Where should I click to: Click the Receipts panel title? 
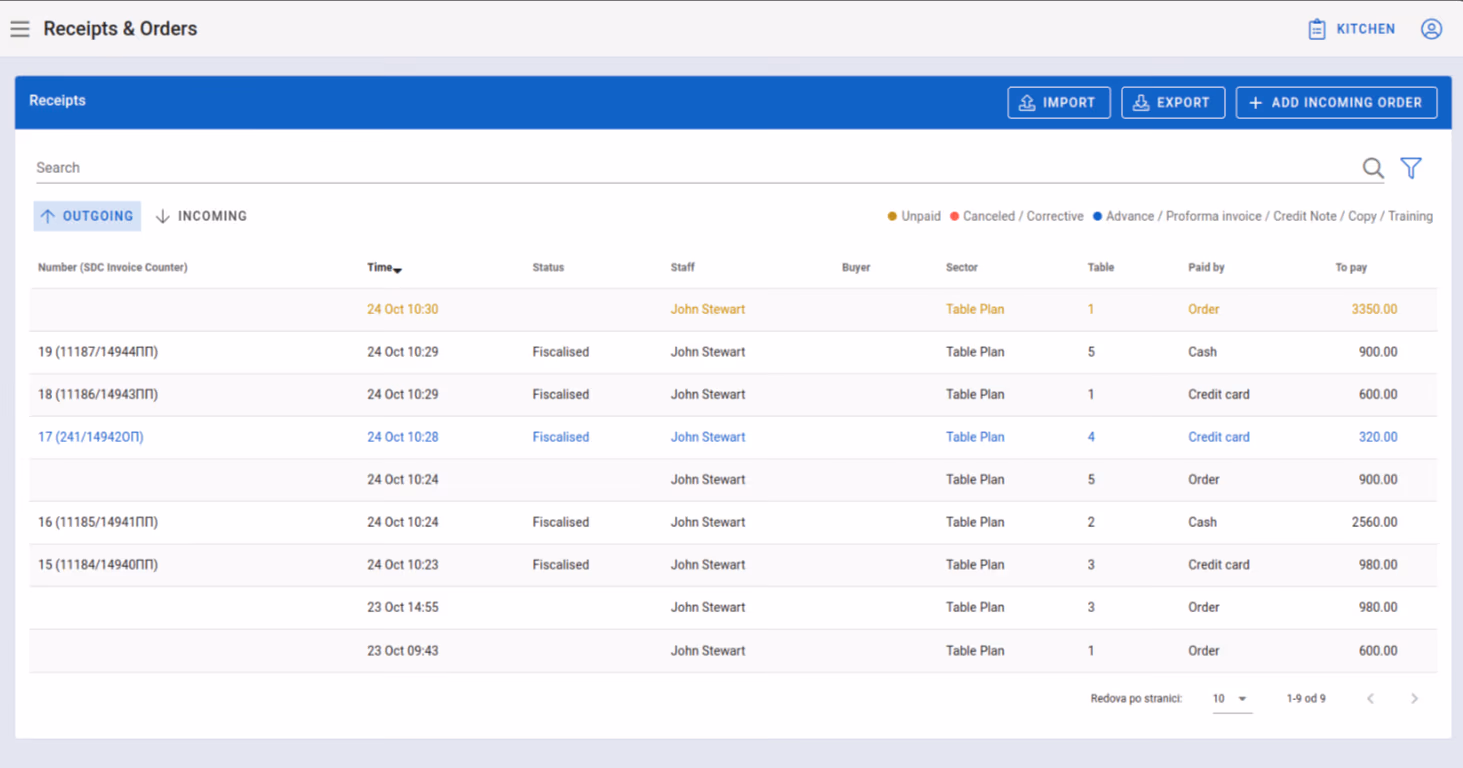tap(57, 101)
